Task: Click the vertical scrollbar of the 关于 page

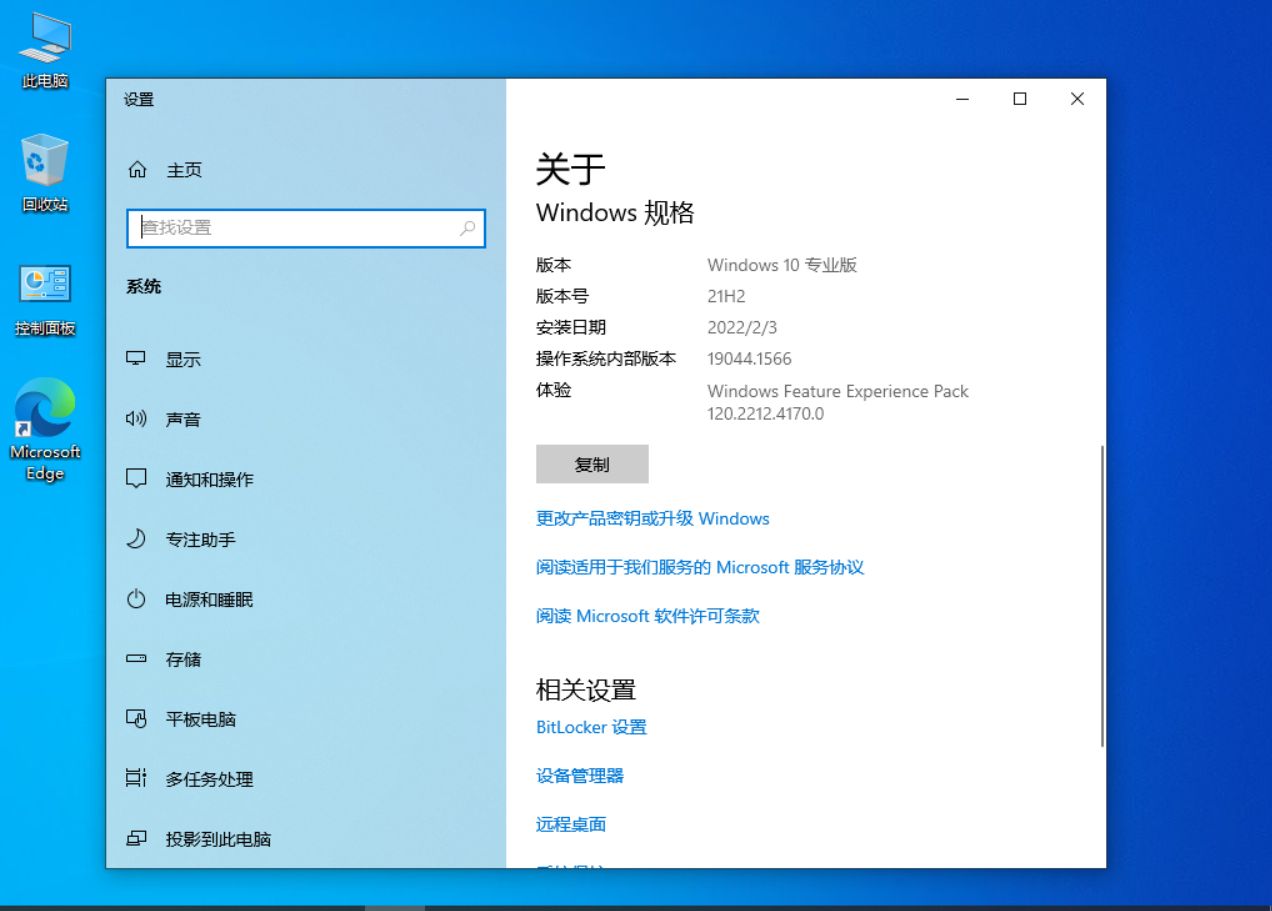Action: [x=1102, y=596]
